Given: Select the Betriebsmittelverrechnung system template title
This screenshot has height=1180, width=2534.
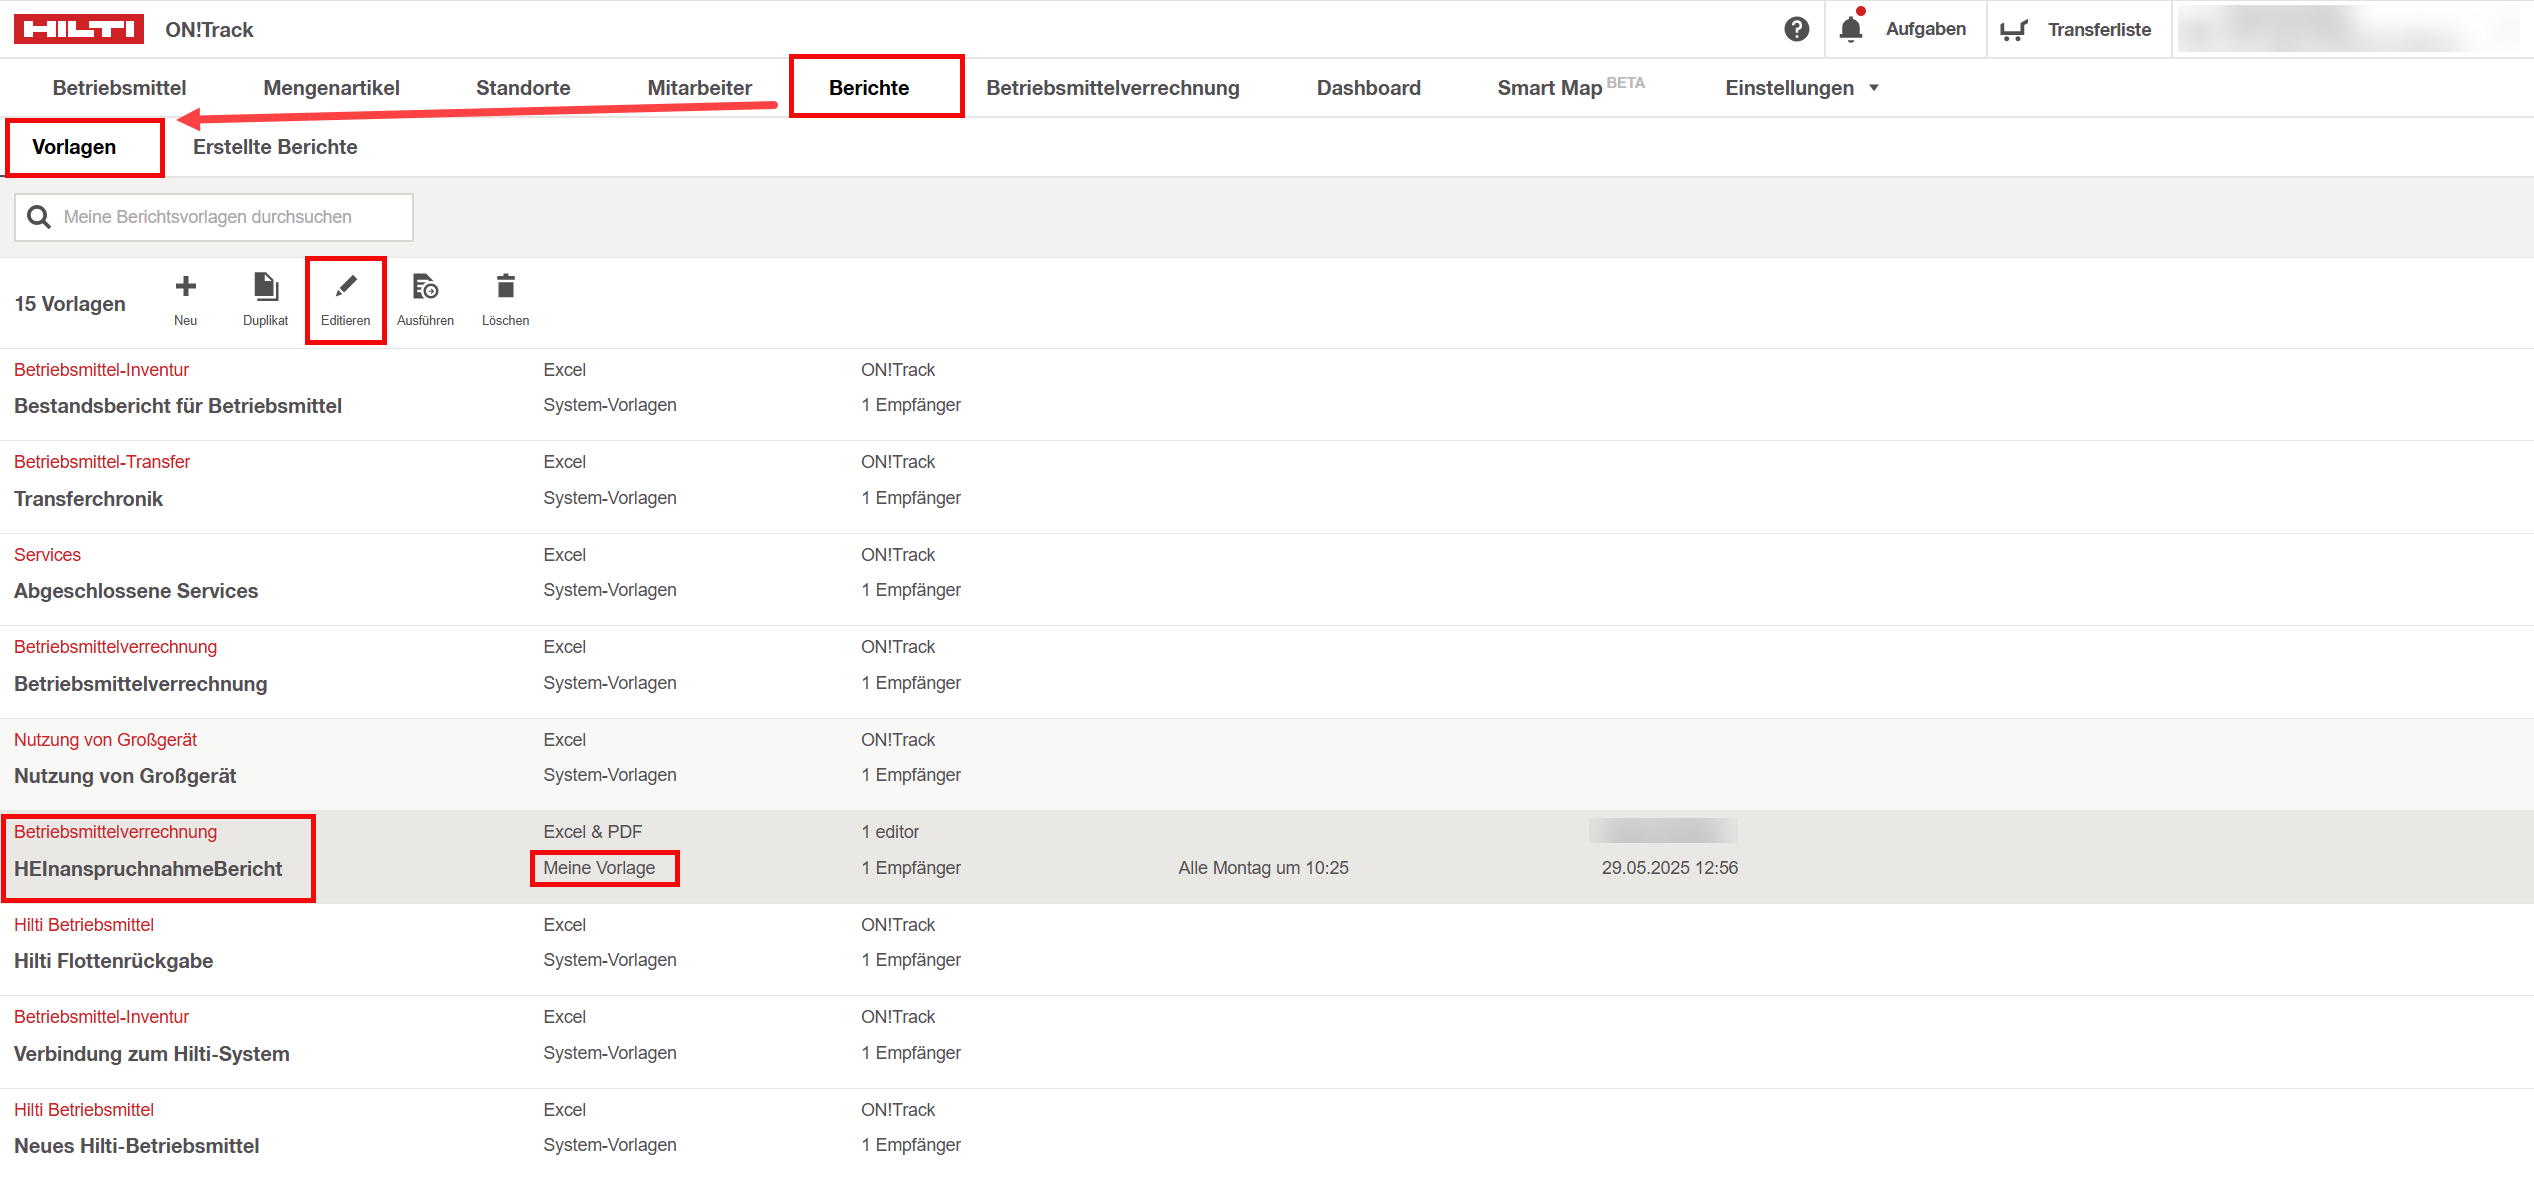Looking at the screenshot, I should [141, 684].
